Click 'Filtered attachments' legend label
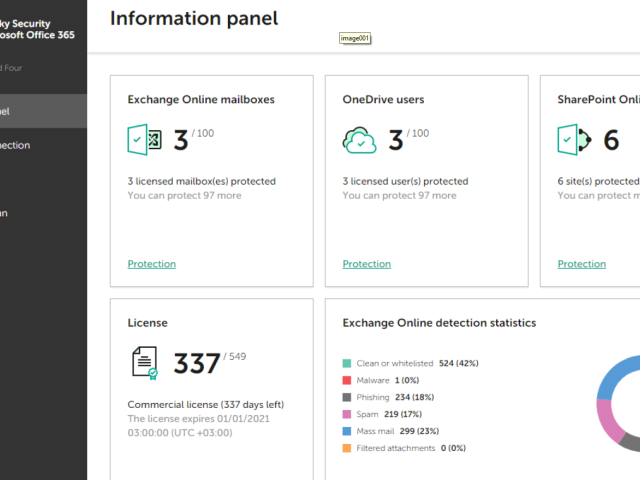This screenshot has width=640, height=480. click(x=396, y=448)
